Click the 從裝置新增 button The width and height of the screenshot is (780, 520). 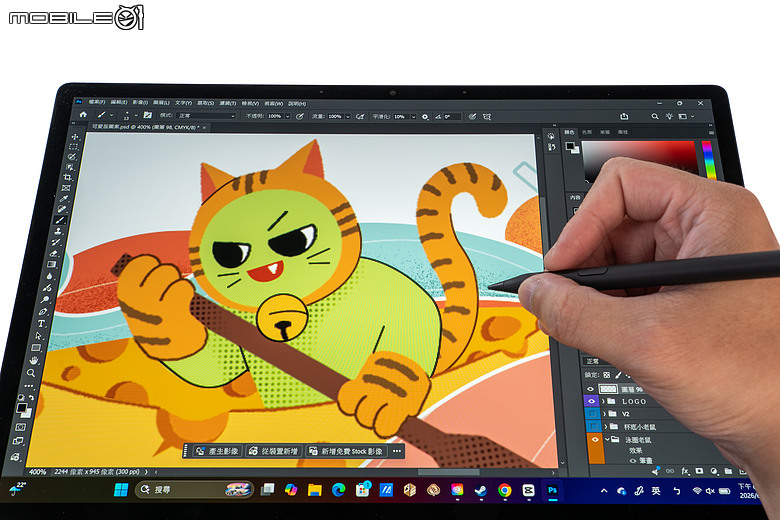pyautogui.click(x=274, y=451)
